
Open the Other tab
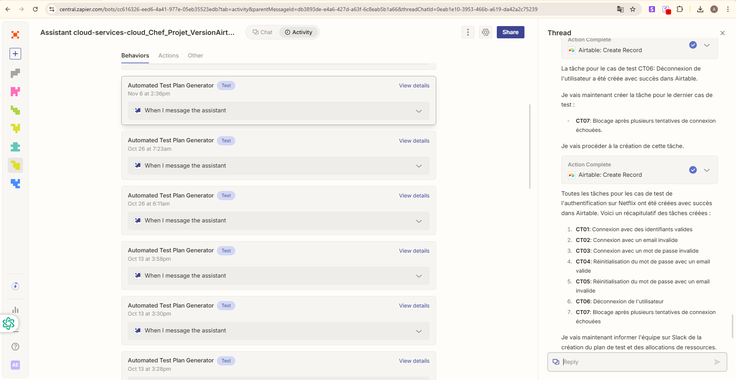coord(195,55)
